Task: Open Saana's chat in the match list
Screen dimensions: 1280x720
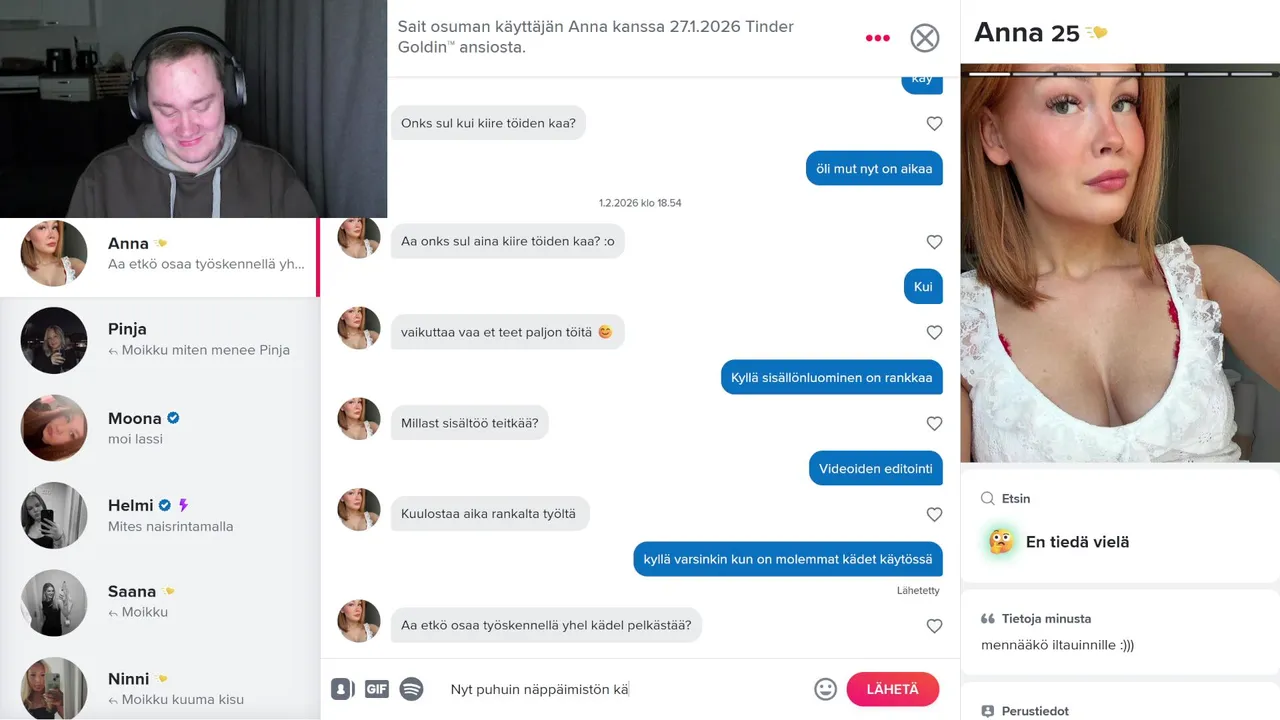Action: click(160, 602)
